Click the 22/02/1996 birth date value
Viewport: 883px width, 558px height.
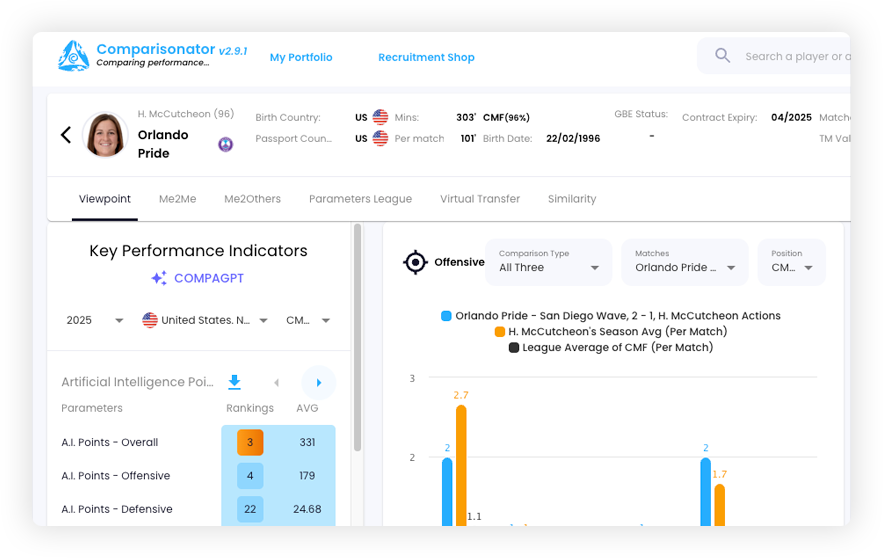pos(573,139)
